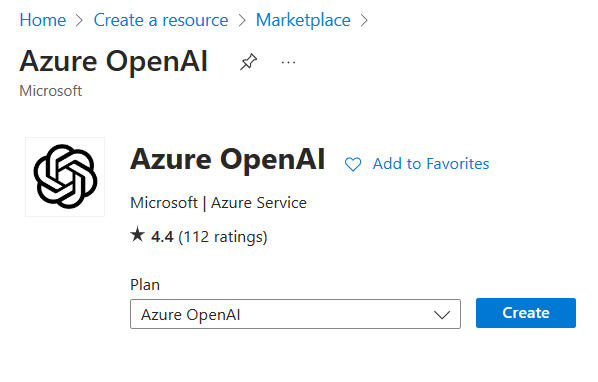The image size is (598, 382).
Task: Click the blue Create button
Action: 526,313
